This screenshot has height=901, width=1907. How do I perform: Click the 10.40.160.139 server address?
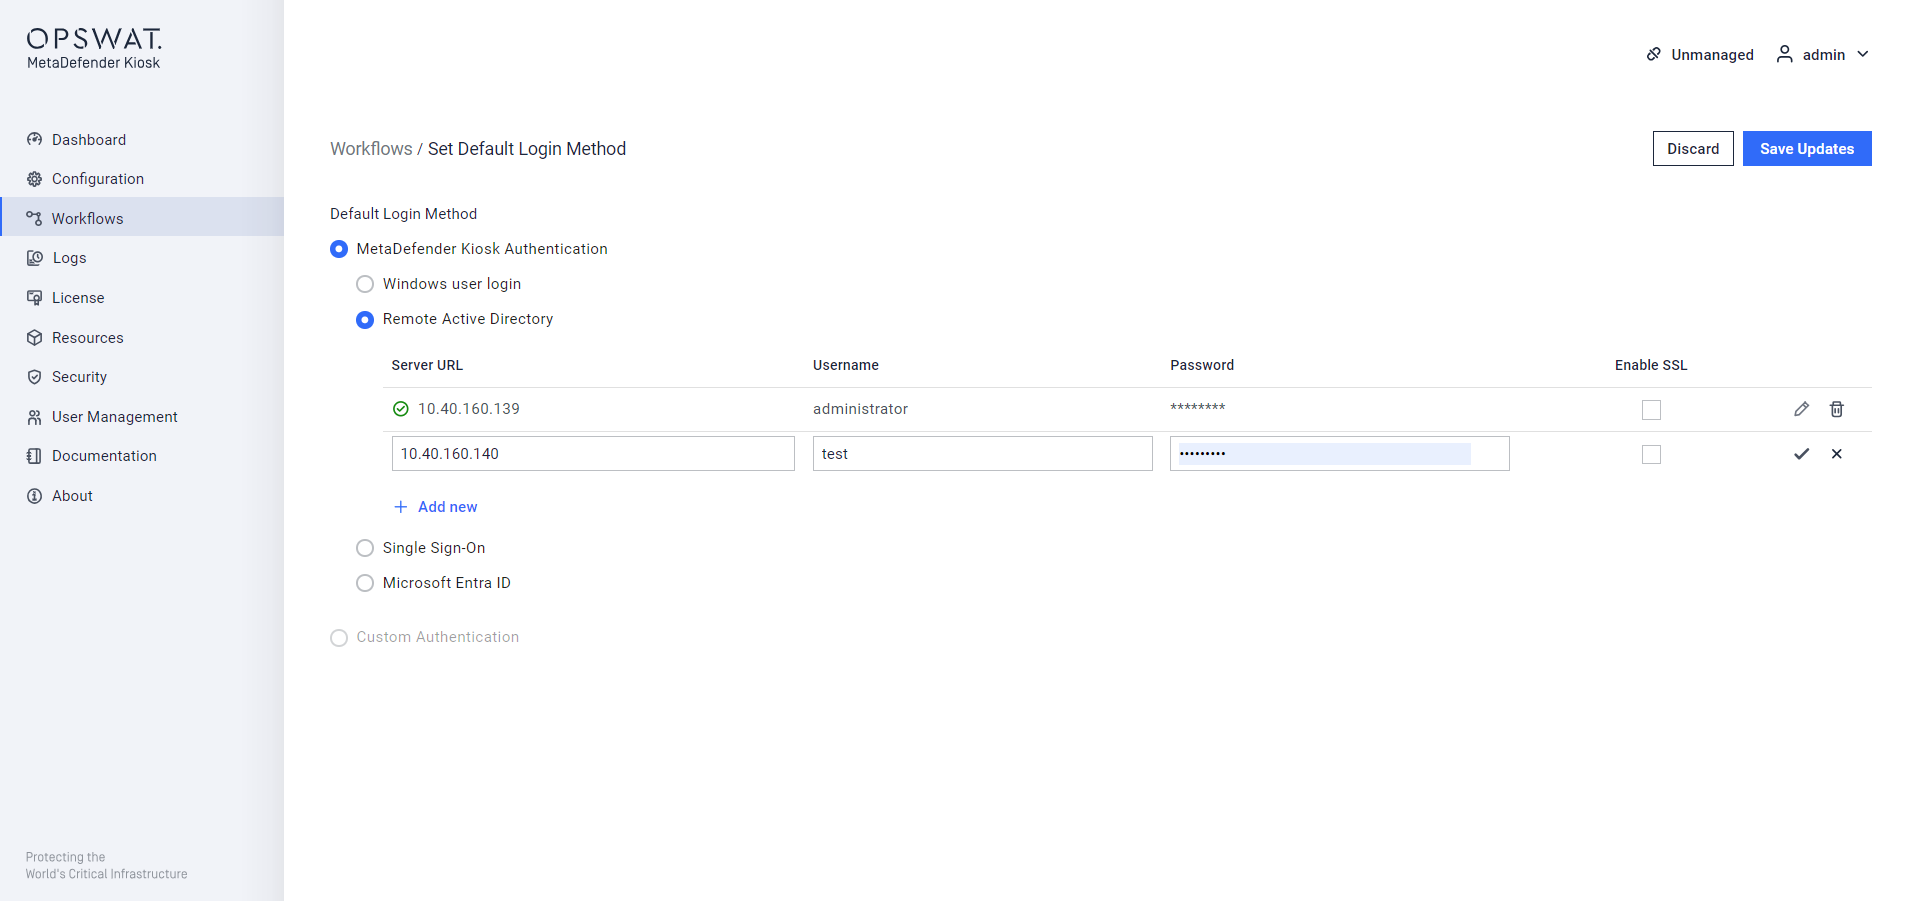pyautogui.click(x=469, y=409)
